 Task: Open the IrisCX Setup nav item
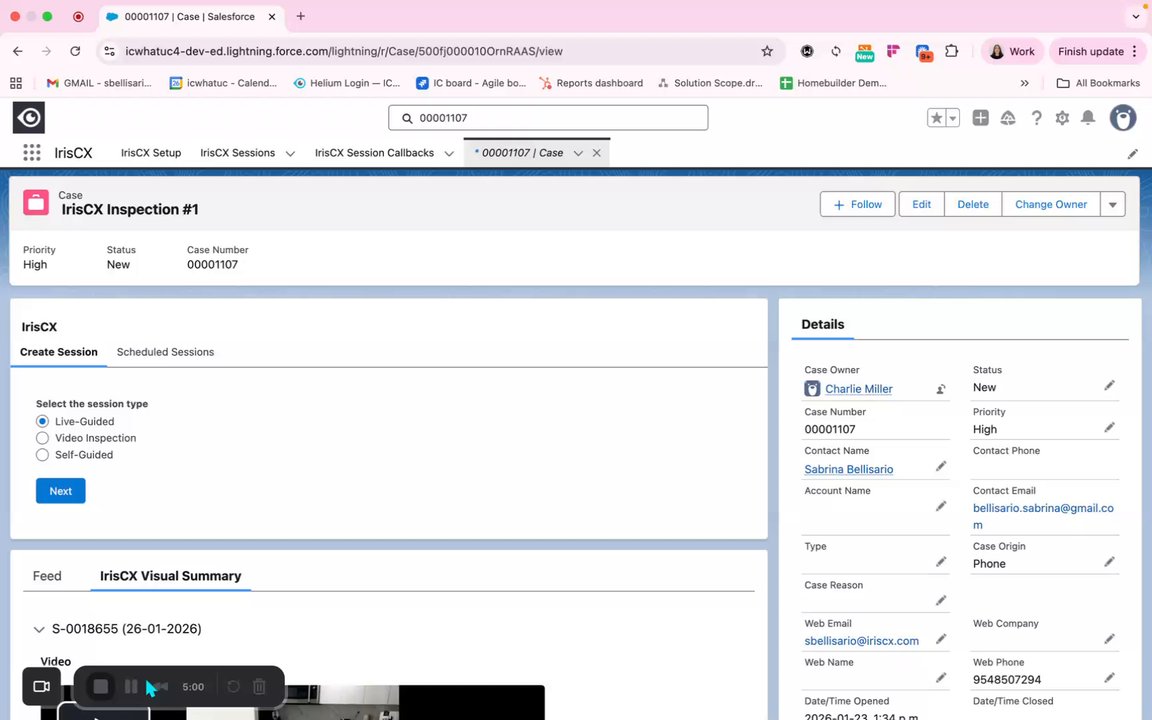(151, 153)
